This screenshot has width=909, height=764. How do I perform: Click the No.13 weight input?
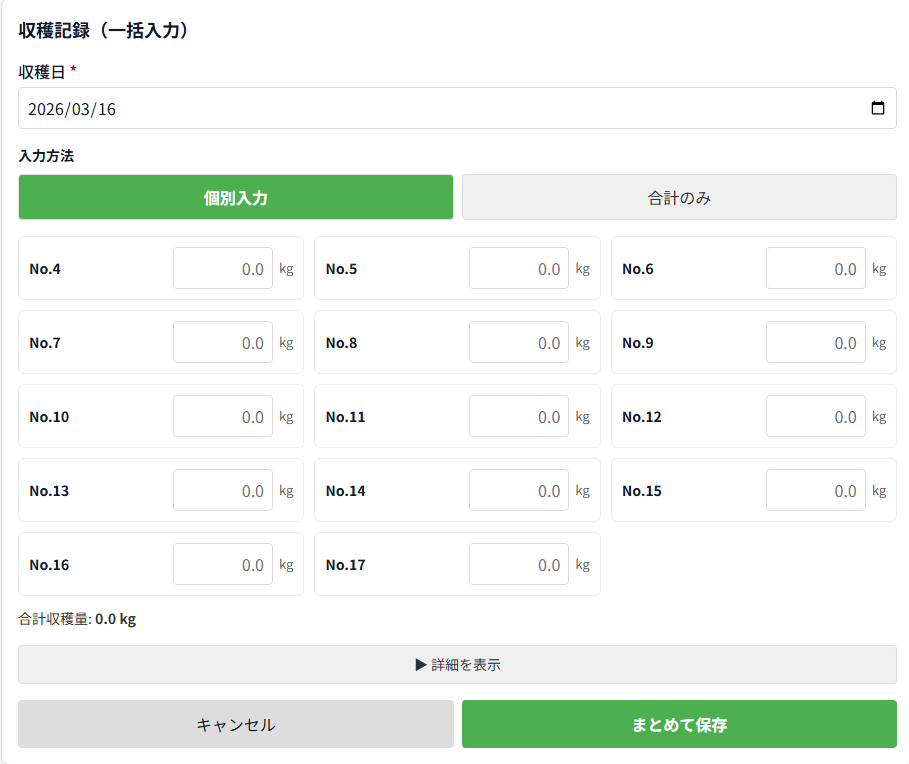click(222, 491)
